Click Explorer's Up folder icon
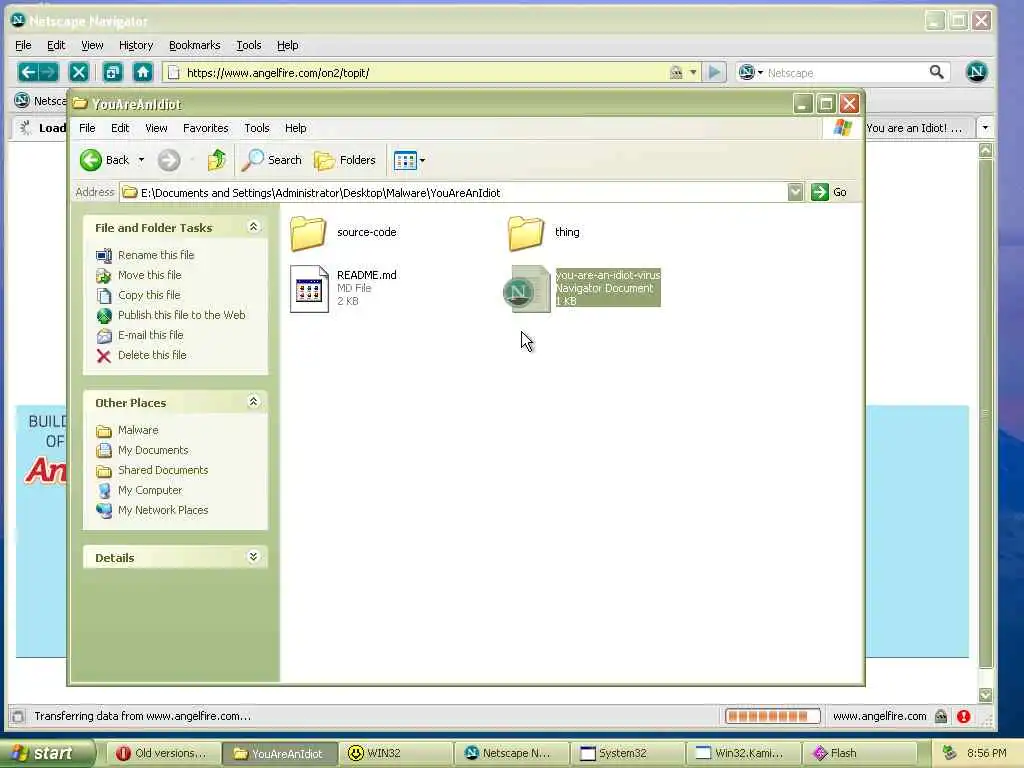This screenshot has width=1024, height=768. (x=217, y=160)
